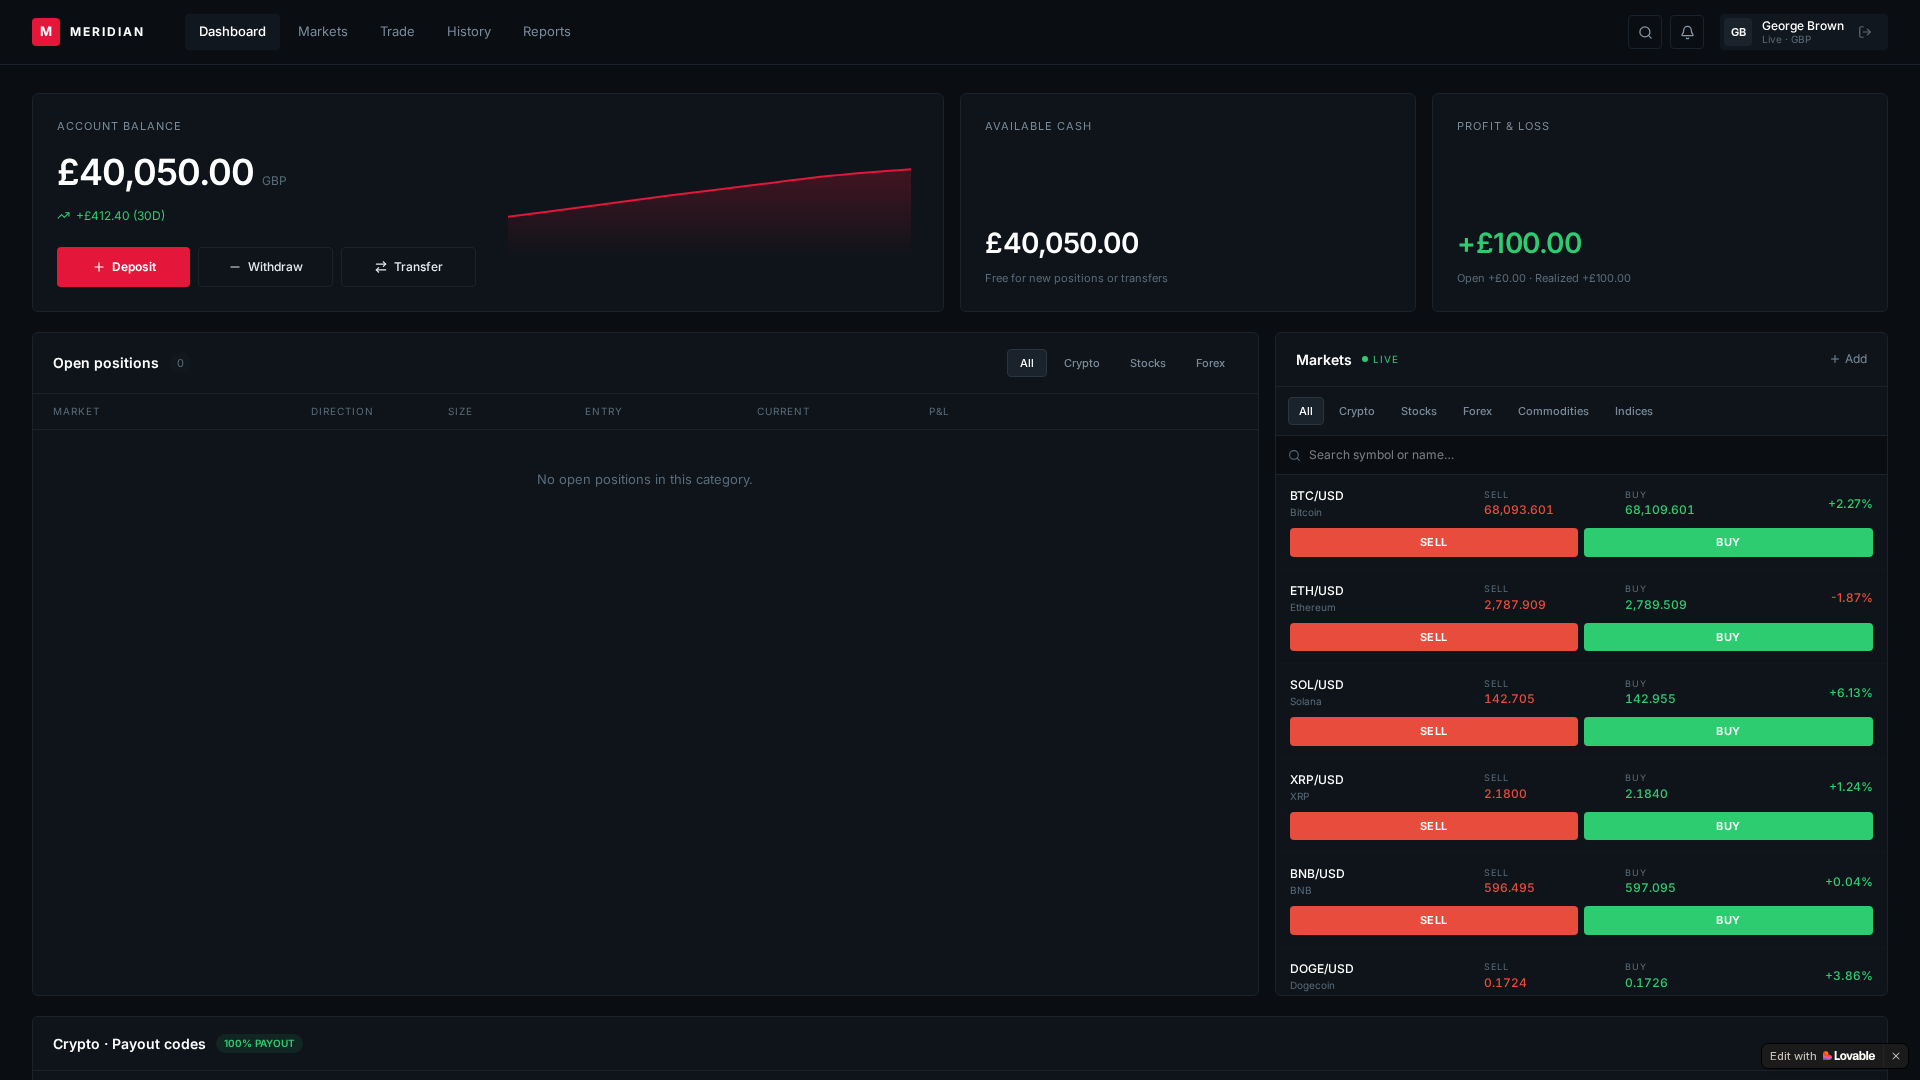Viewport: 1920px width, 1080px height.
Task: Buy BTC/USD
Action: (x=1728, y=542)
